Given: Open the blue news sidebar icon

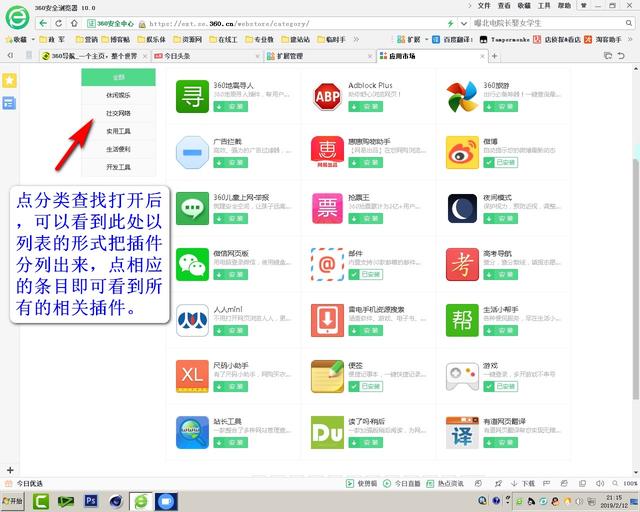Looking at the screenshot, I should click(x=9, y=103).
